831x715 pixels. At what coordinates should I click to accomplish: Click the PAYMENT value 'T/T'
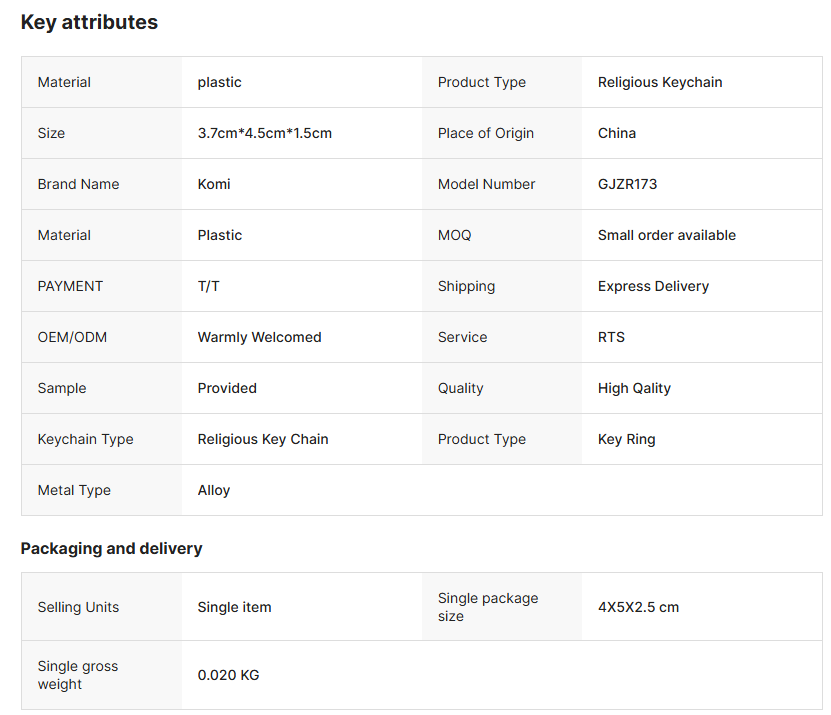coord(208,286)
